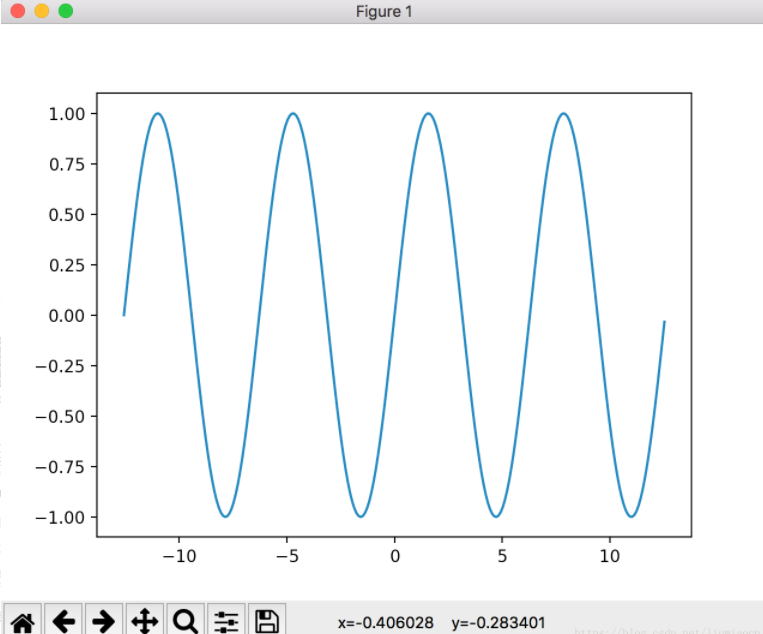This screenshot has width=763, height=634.
Task: Go forward to the next view
Action: 104,621
